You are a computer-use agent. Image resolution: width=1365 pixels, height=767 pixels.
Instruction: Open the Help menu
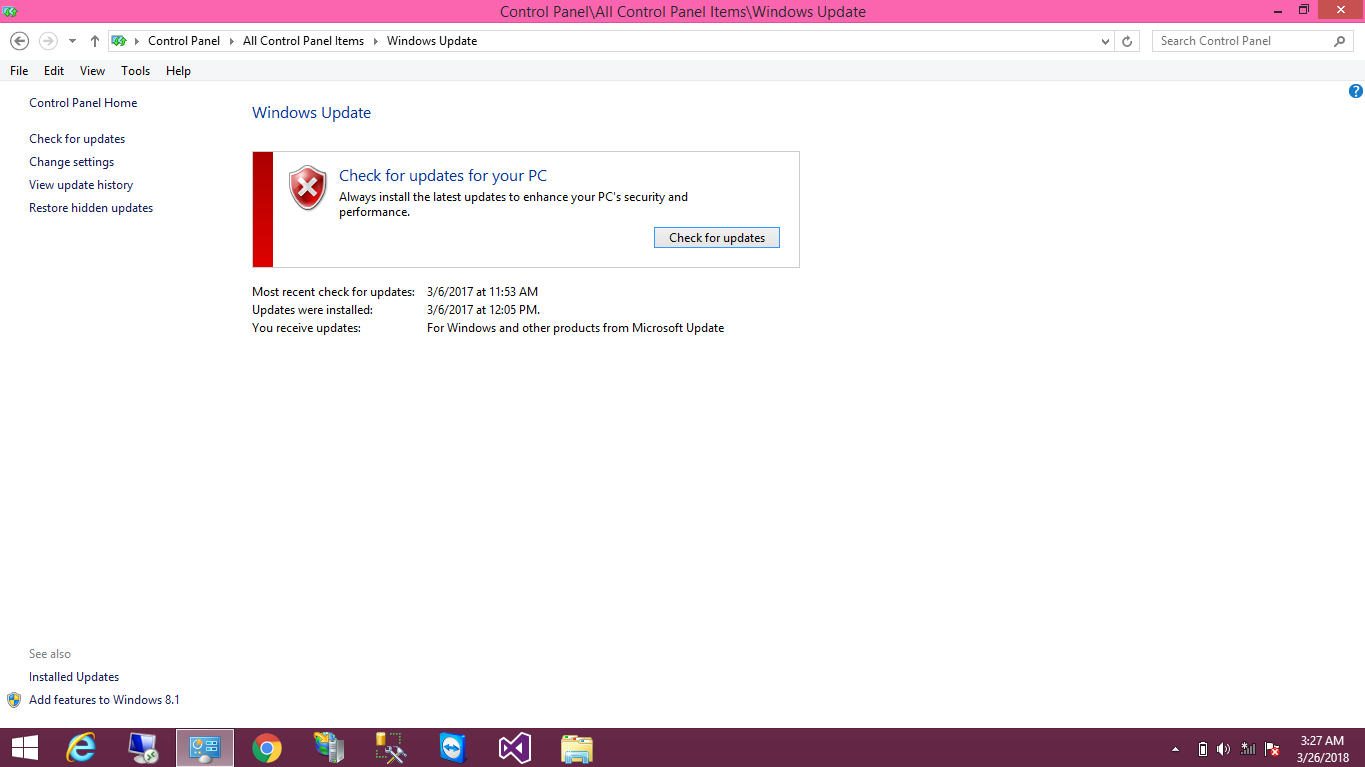pos(178,71)
